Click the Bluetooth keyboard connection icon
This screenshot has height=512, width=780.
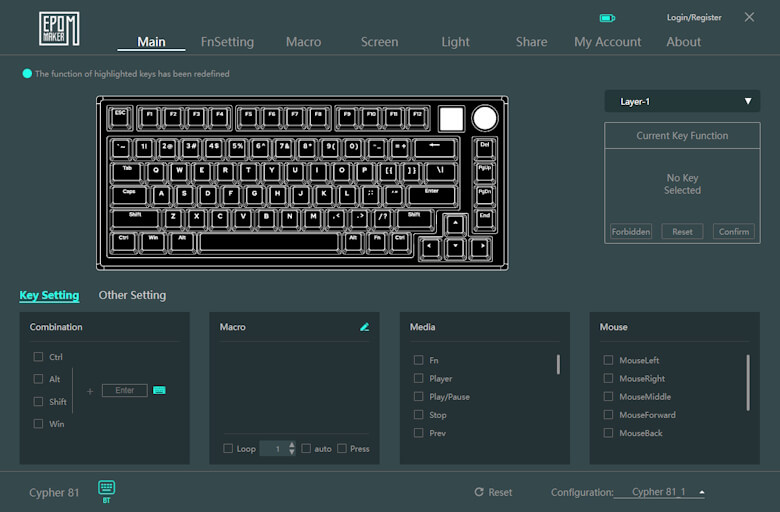pos(107,489)
